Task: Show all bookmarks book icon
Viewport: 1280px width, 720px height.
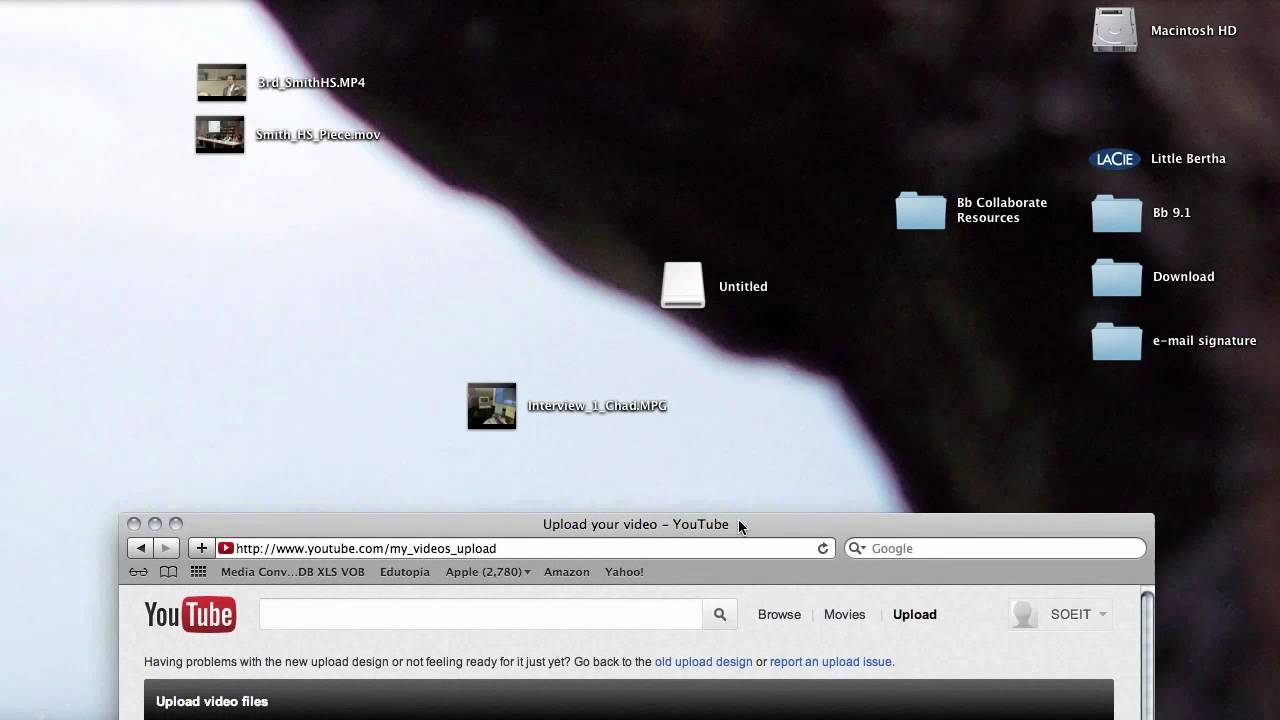Action: [x=169, y=572]
